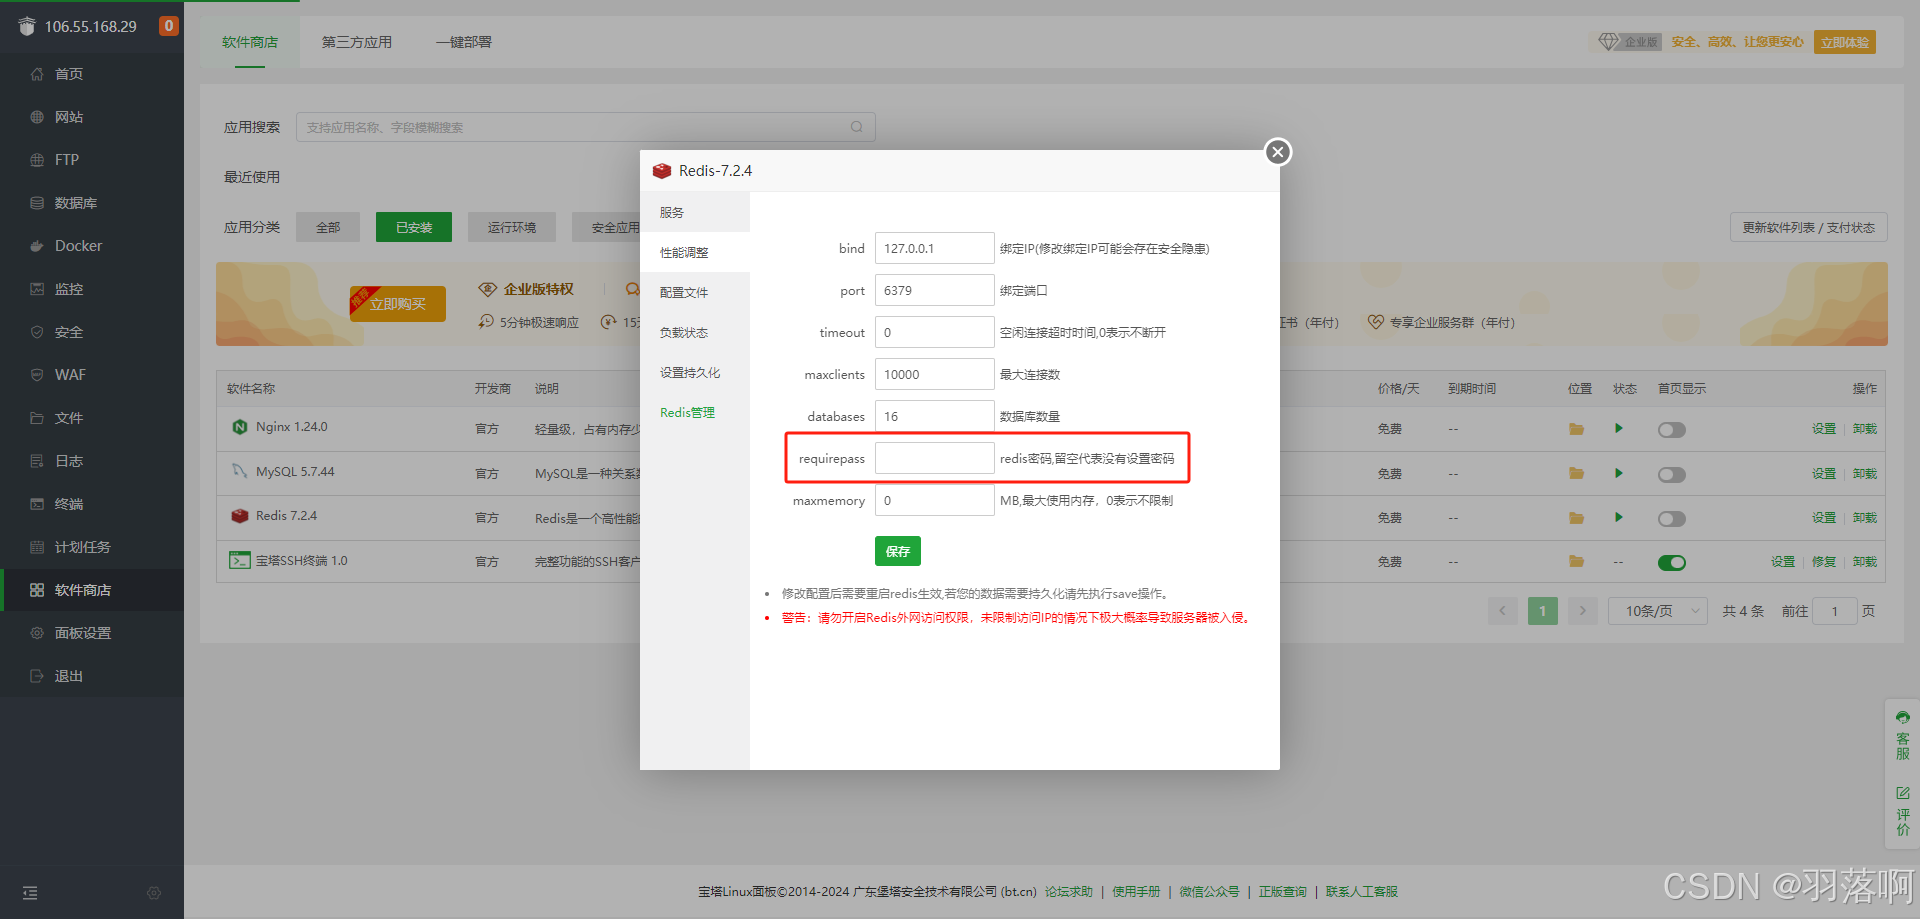1920x919 pixels.
Task: Go to the previous page arrow
Action: (1502, 611)
